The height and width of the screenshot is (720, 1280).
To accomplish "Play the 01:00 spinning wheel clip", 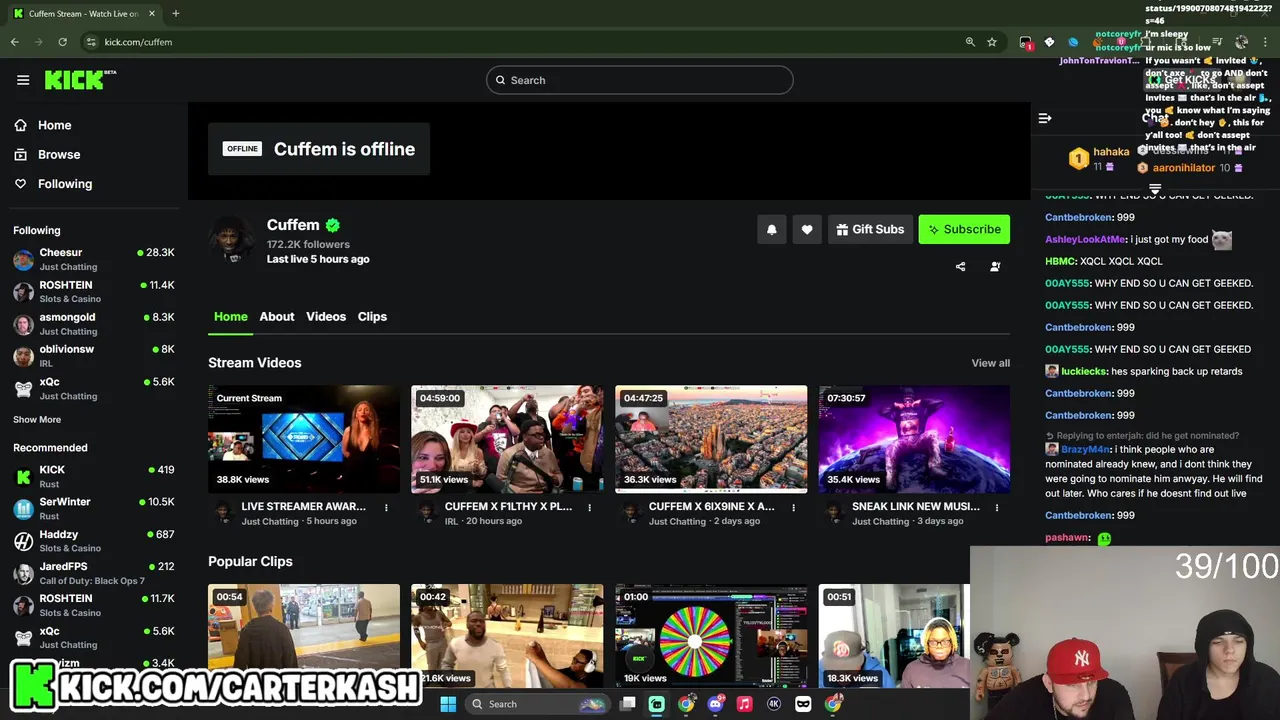I will tap(711, 636).
